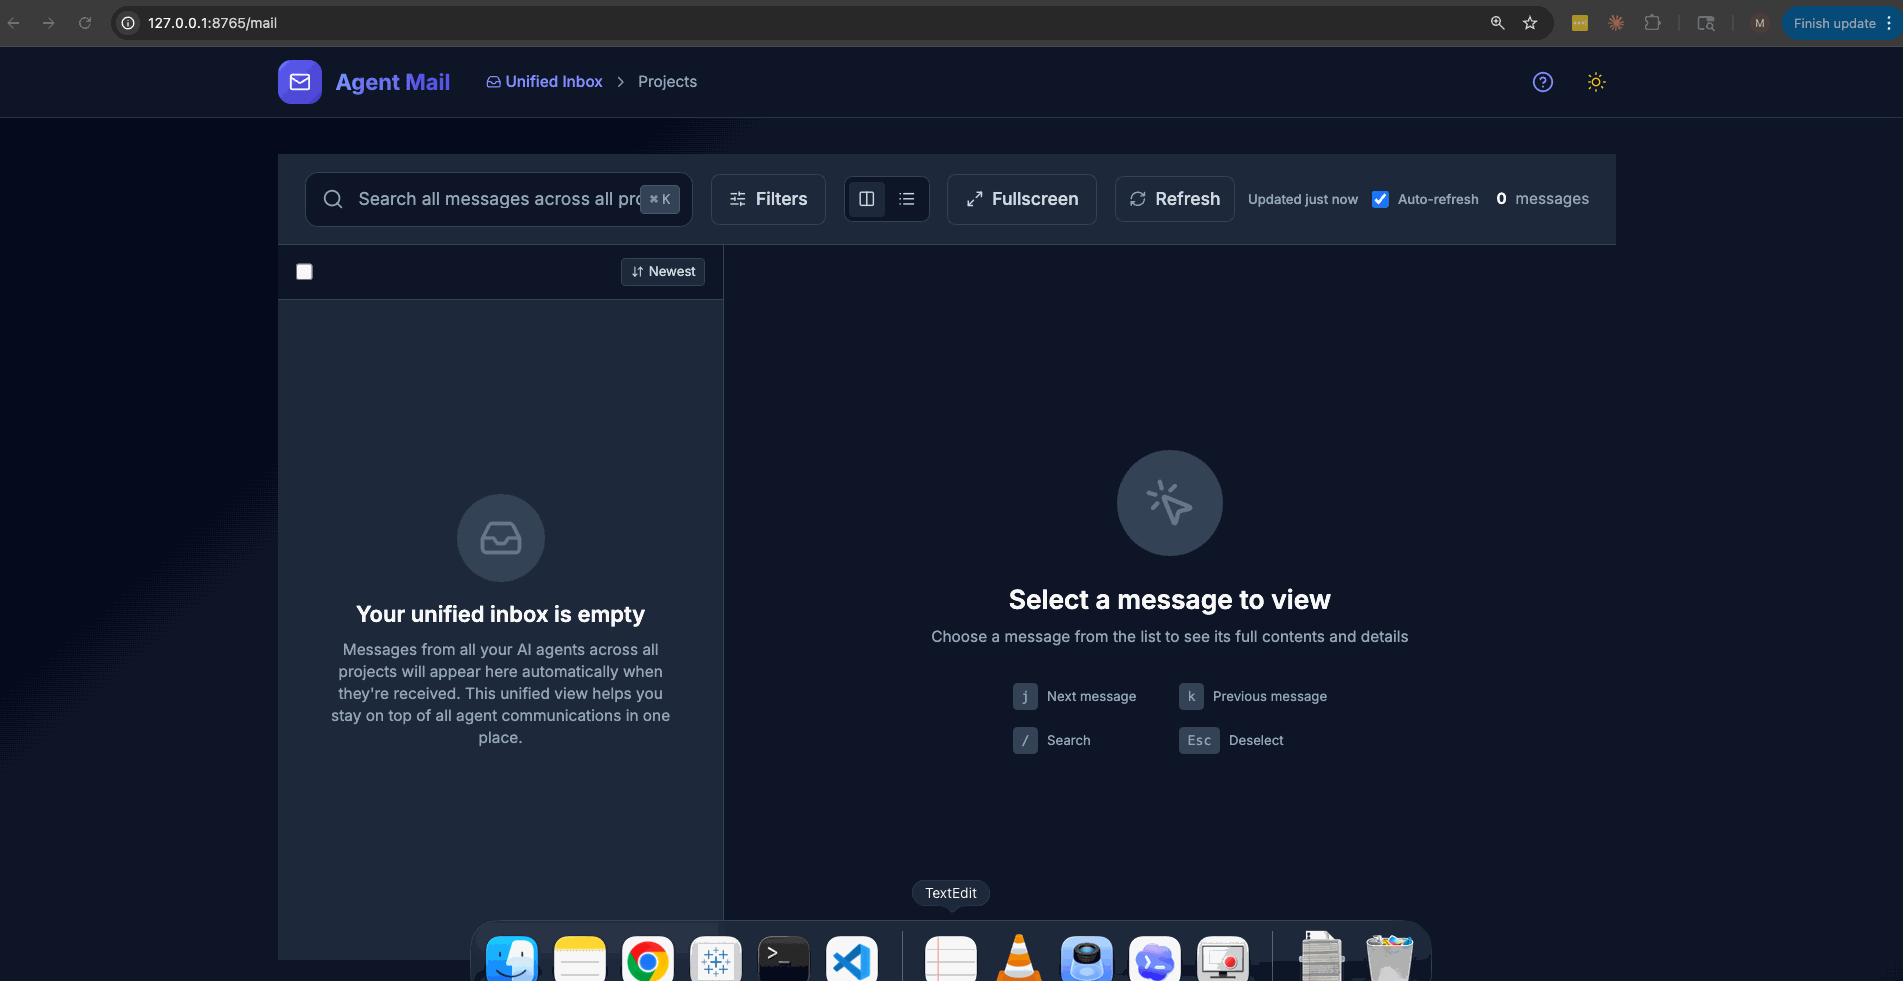Viewport: 1903px width, 981px height.
Task: Tick the select-all messages checkbox
Action: [304, 271]
